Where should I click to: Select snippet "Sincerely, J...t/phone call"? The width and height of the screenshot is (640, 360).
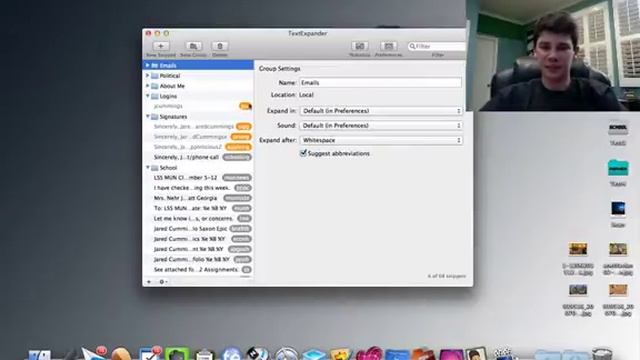(x=198, y=157)
